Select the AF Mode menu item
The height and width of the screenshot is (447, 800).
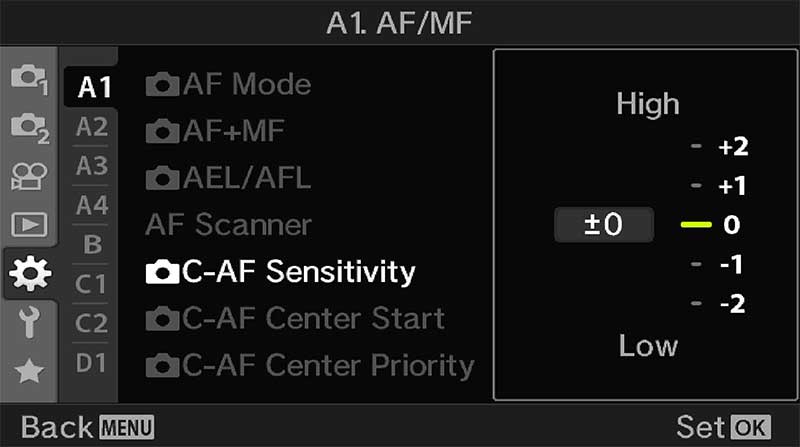[x=228, y=84]
